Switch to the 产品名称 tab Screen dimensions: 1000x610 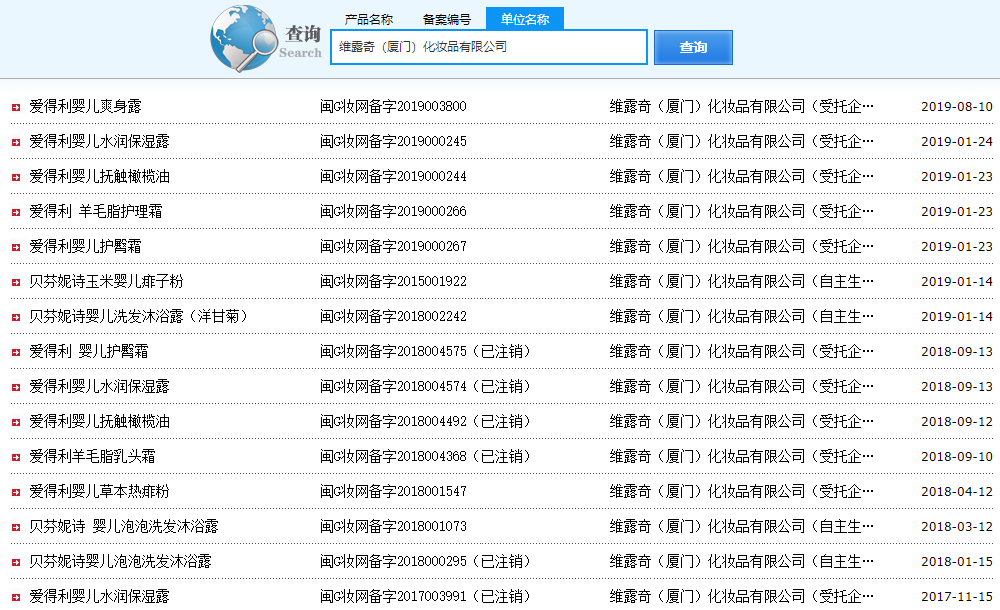tap(369, 19)
